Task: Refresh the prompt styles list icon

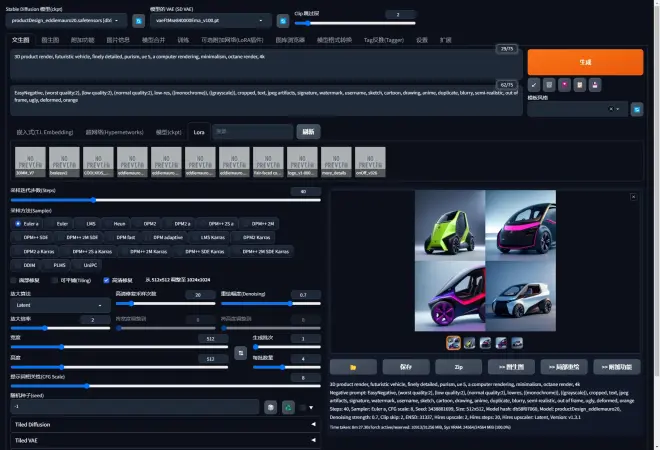Action: coord(637,109)
